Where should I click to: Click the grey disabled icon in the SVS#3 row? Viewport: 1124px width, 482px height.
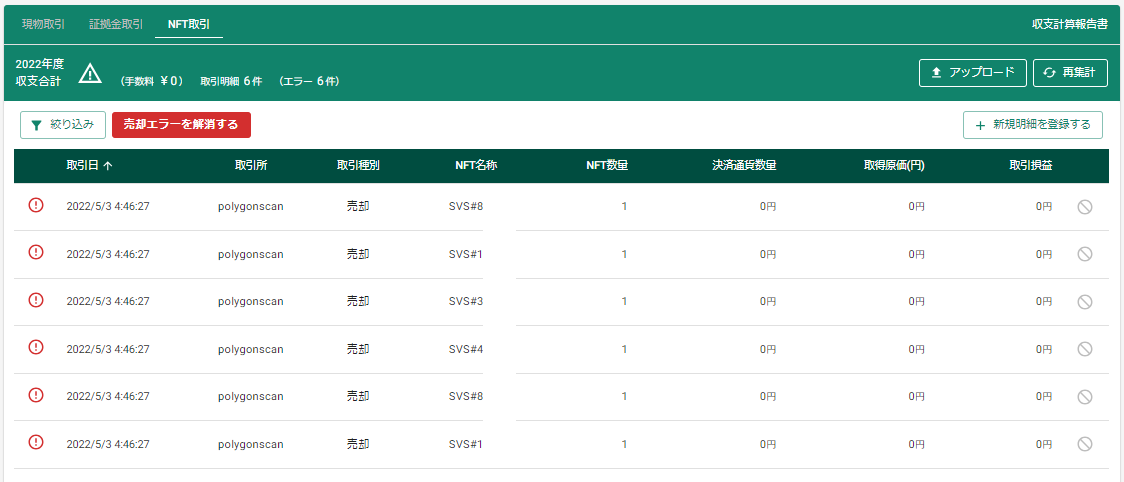click(1085, 302)
